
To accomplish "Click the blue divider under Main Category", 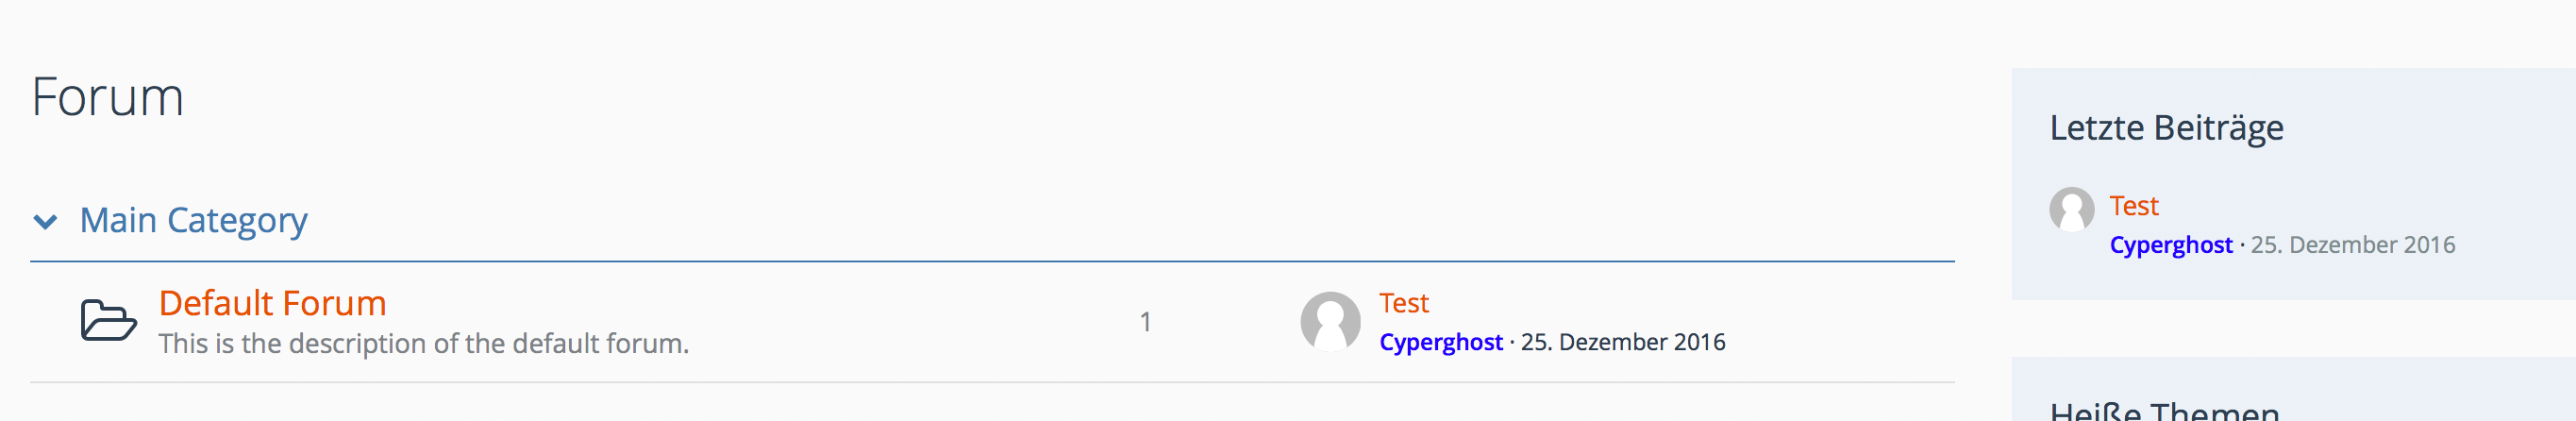I will coord(992,262).
